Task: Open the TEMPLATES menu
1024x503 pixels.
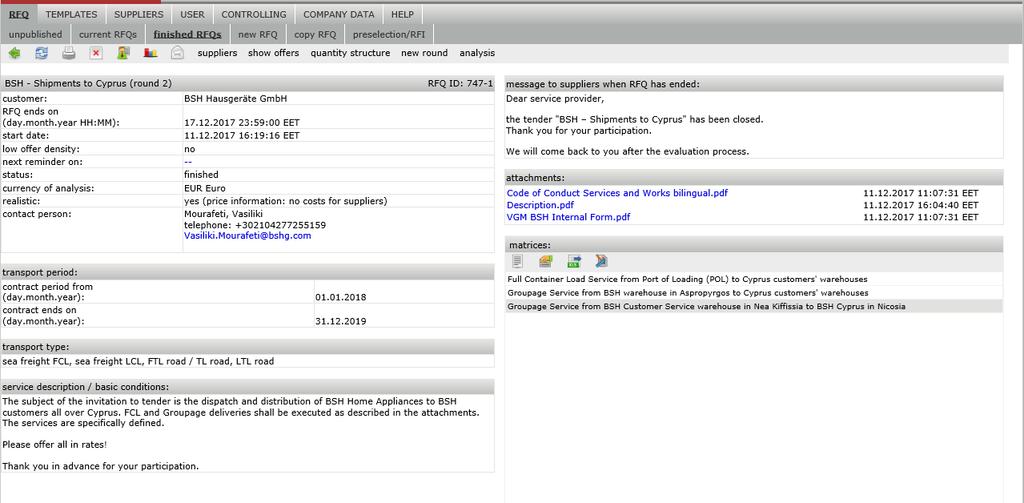Action: tap(71, 14)
